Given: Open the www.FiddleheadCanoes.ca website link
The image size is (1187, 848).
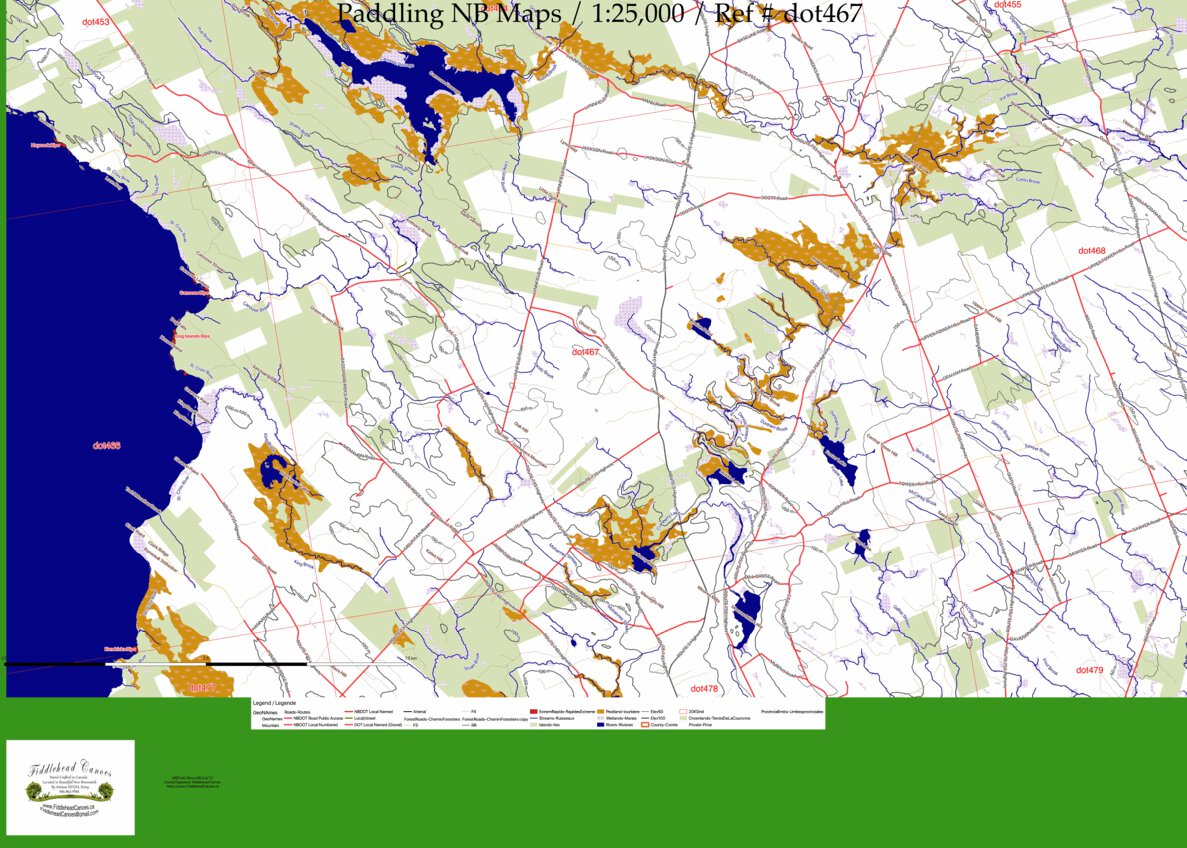Looking at the screenshot, I should tap(69, 807).
